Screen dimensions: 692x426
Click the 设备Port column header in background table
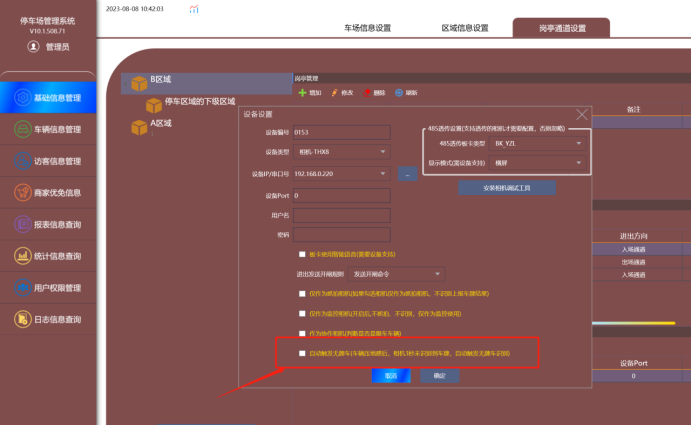pyautogui.click(x=634, y=363)
